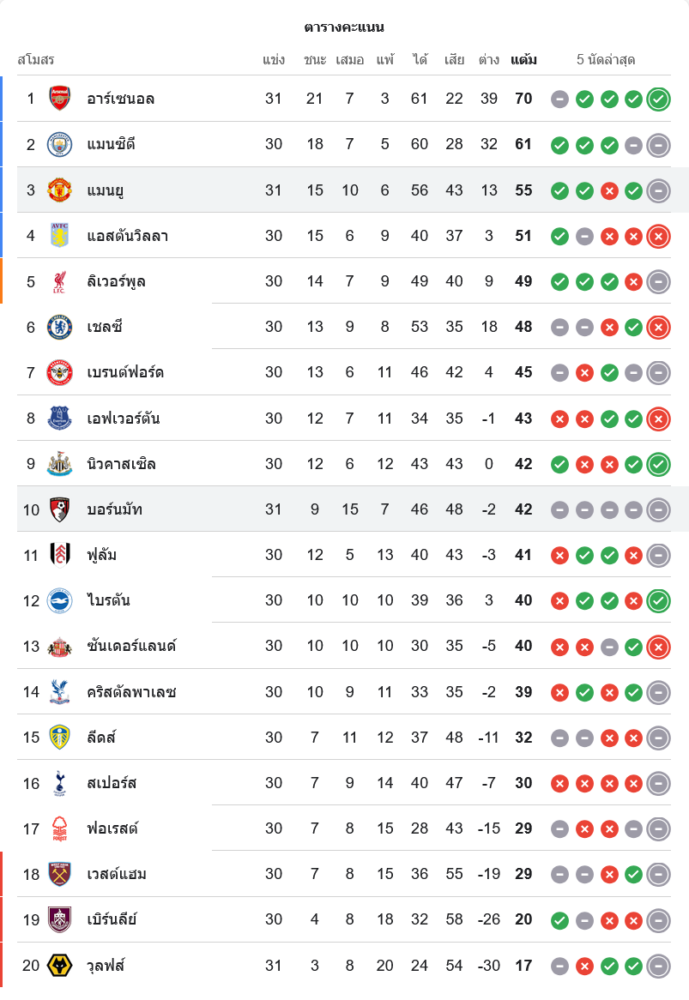
Task: Click the Wolves club crest icon
Action: (x=60, y=966)
